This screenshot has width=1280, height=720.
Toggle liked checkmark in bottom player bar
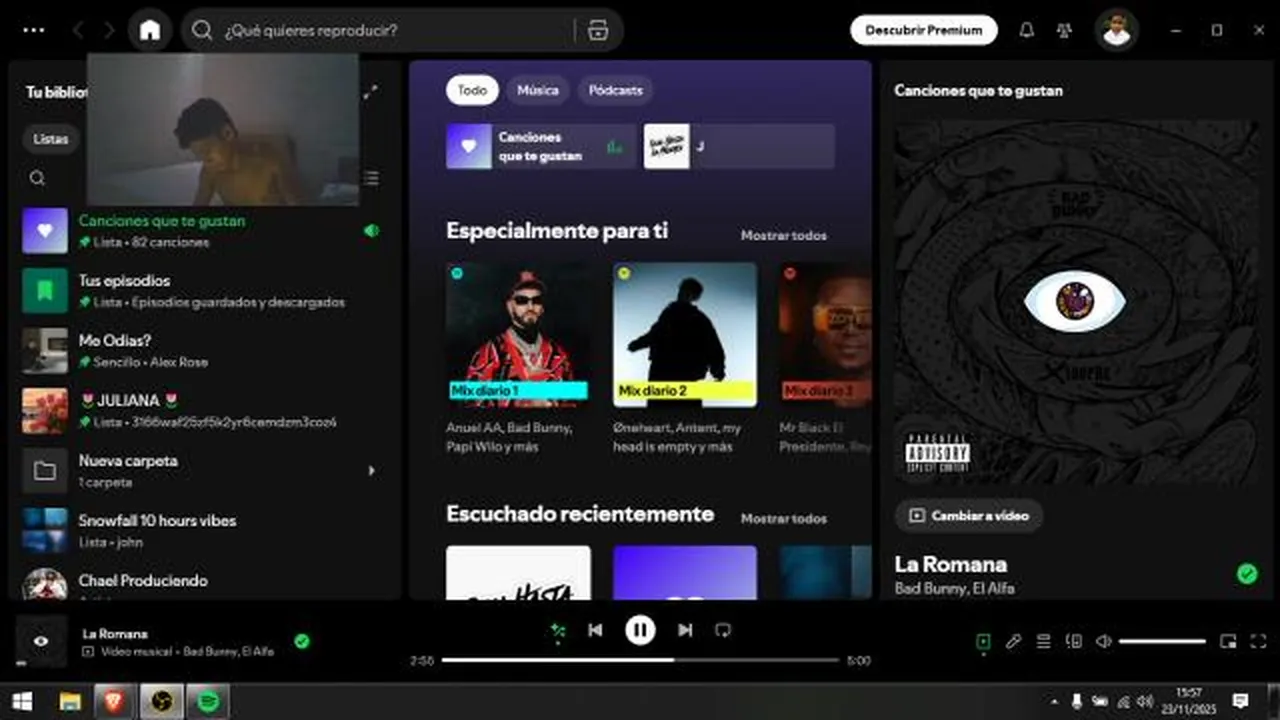click(x=302, y=641)
